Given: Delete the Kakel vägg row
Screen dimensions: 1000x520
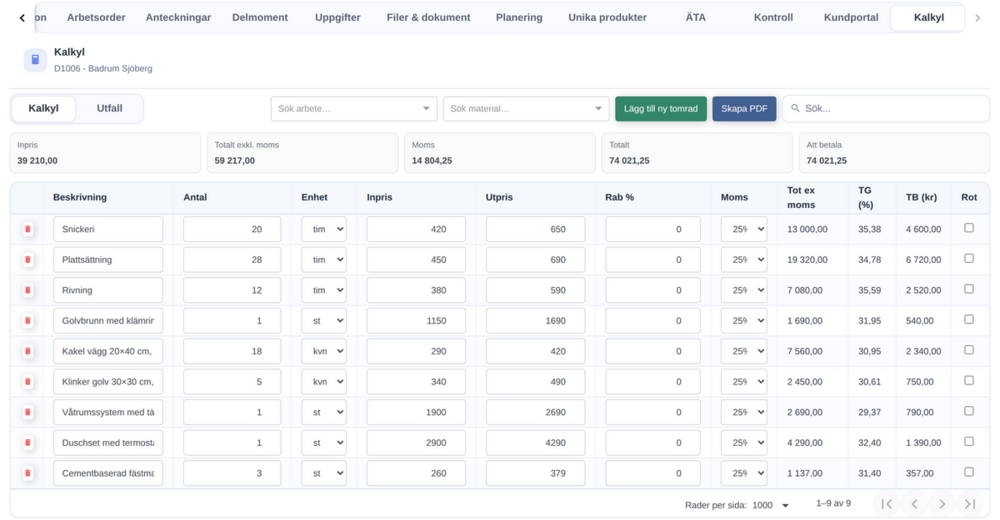Looking at the screenshot, I should pyautogui.click(x=27, y=351).
